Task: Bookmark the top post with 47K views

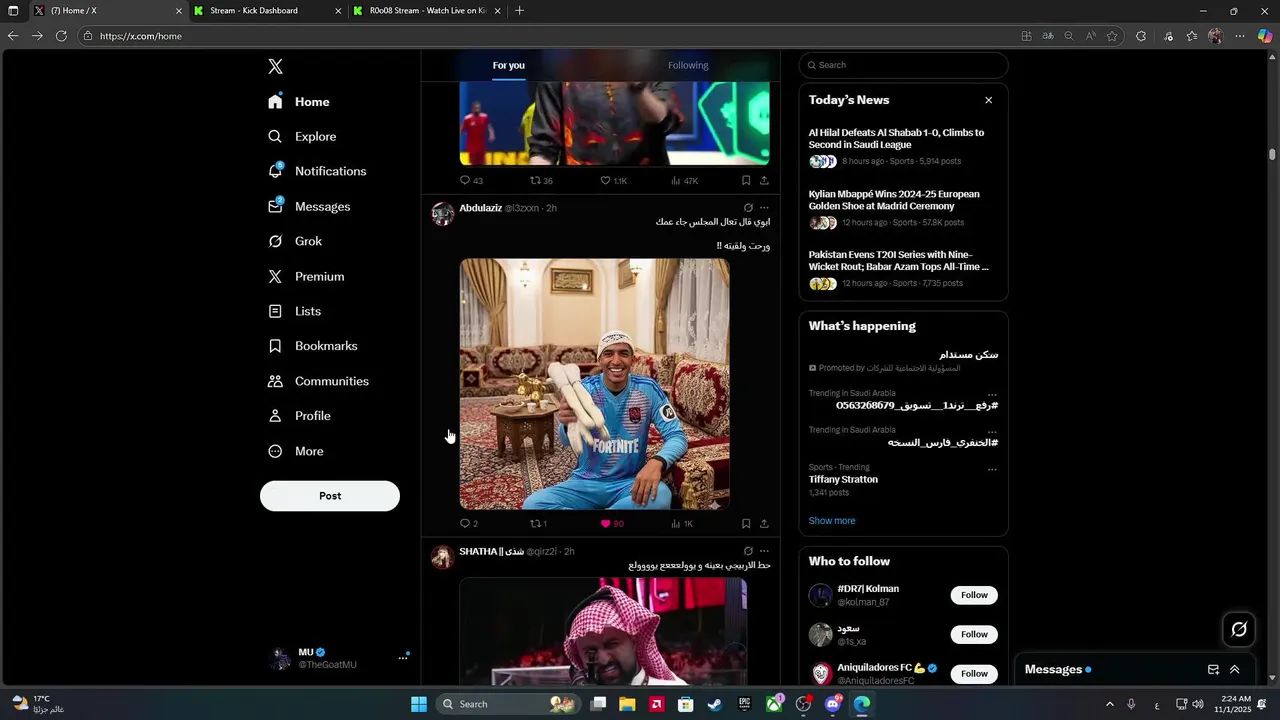Action: click(746, 181)
